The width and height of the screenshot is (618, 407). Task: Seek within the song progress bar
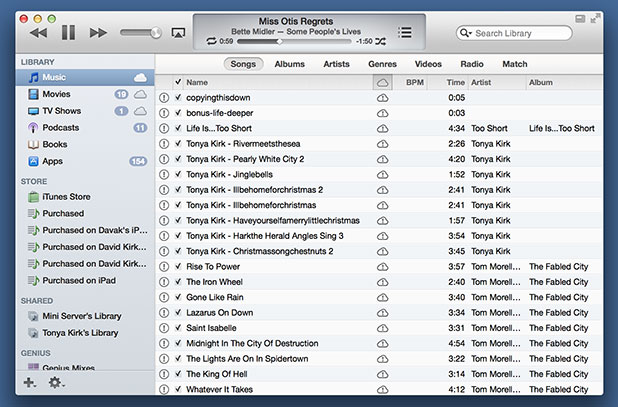click(294, 41)
